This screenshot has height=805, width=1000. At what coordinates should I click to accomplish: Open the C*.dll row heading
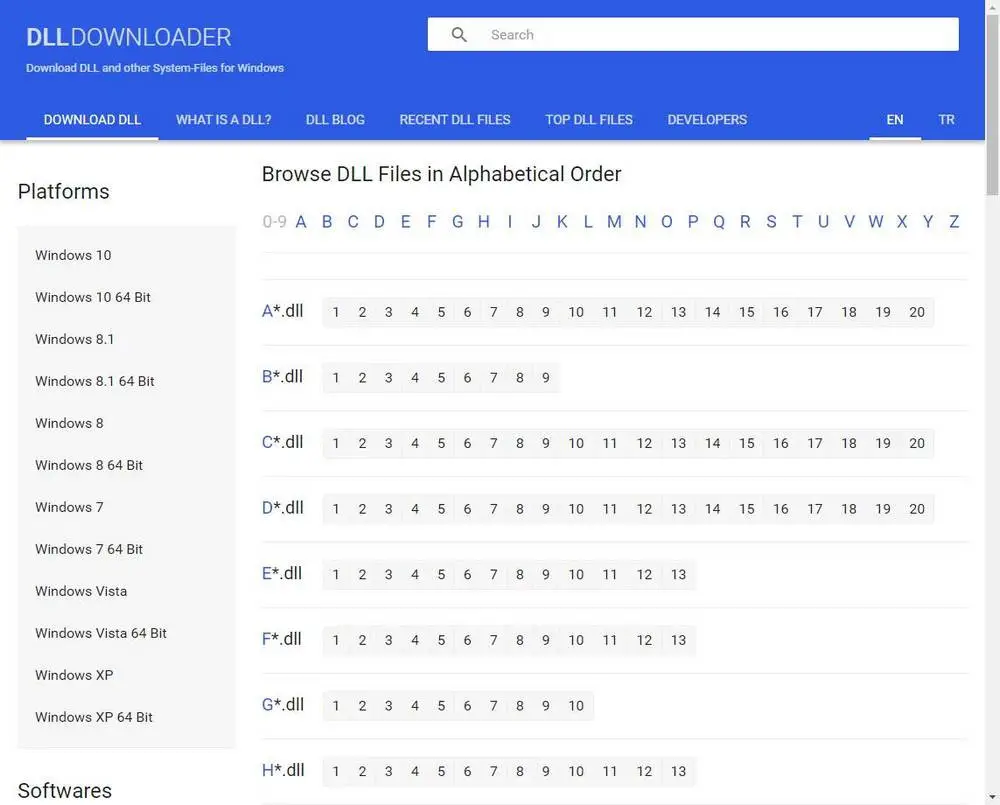[283, 442]
